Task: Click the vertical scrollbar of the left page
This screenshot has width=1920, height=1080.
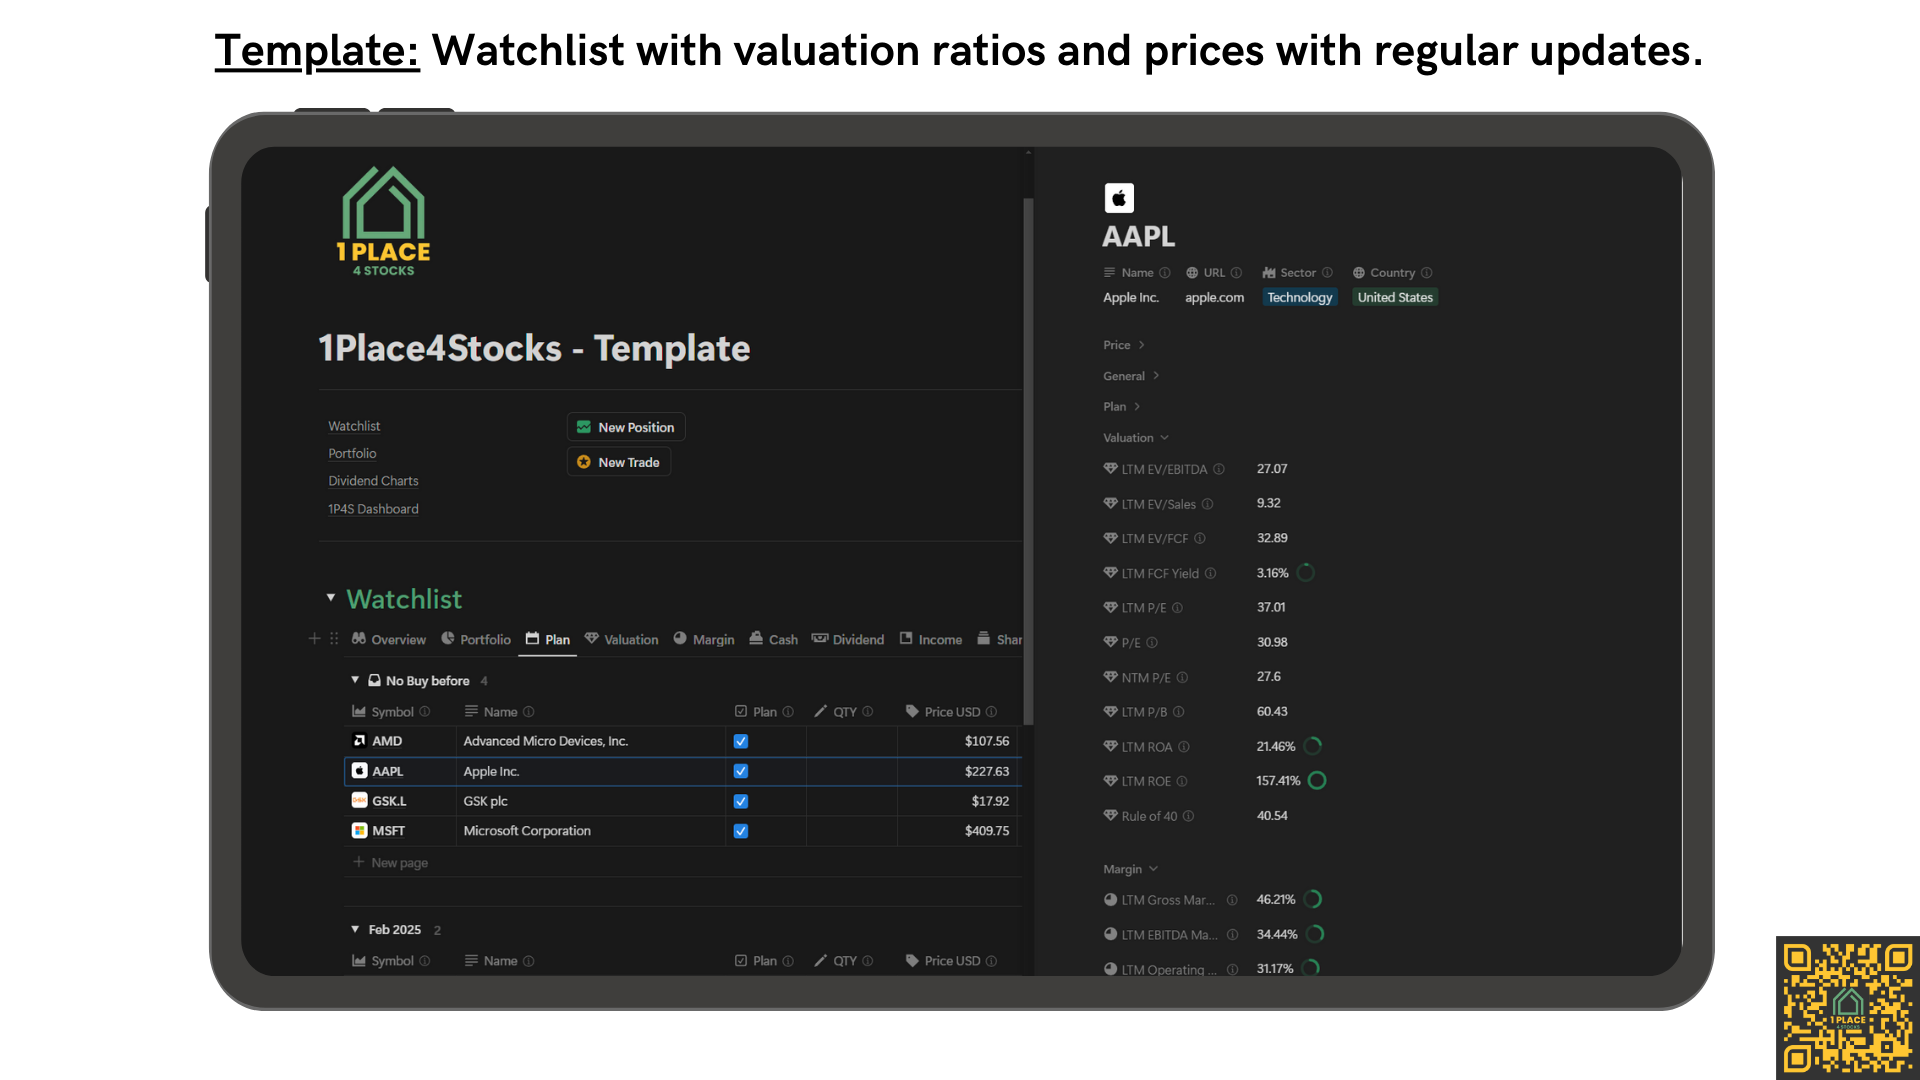Action: click(1028, 460)
